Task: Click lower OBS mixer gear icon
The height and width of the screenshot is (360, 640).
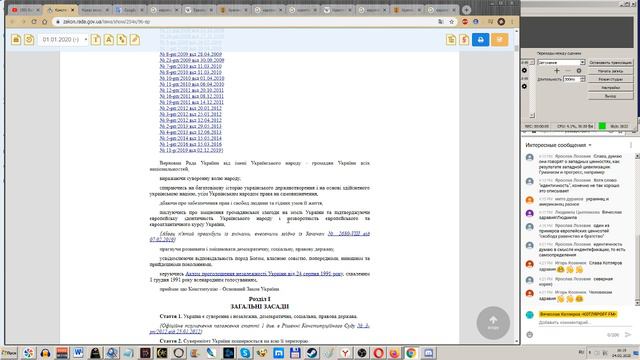Action: 524,87
